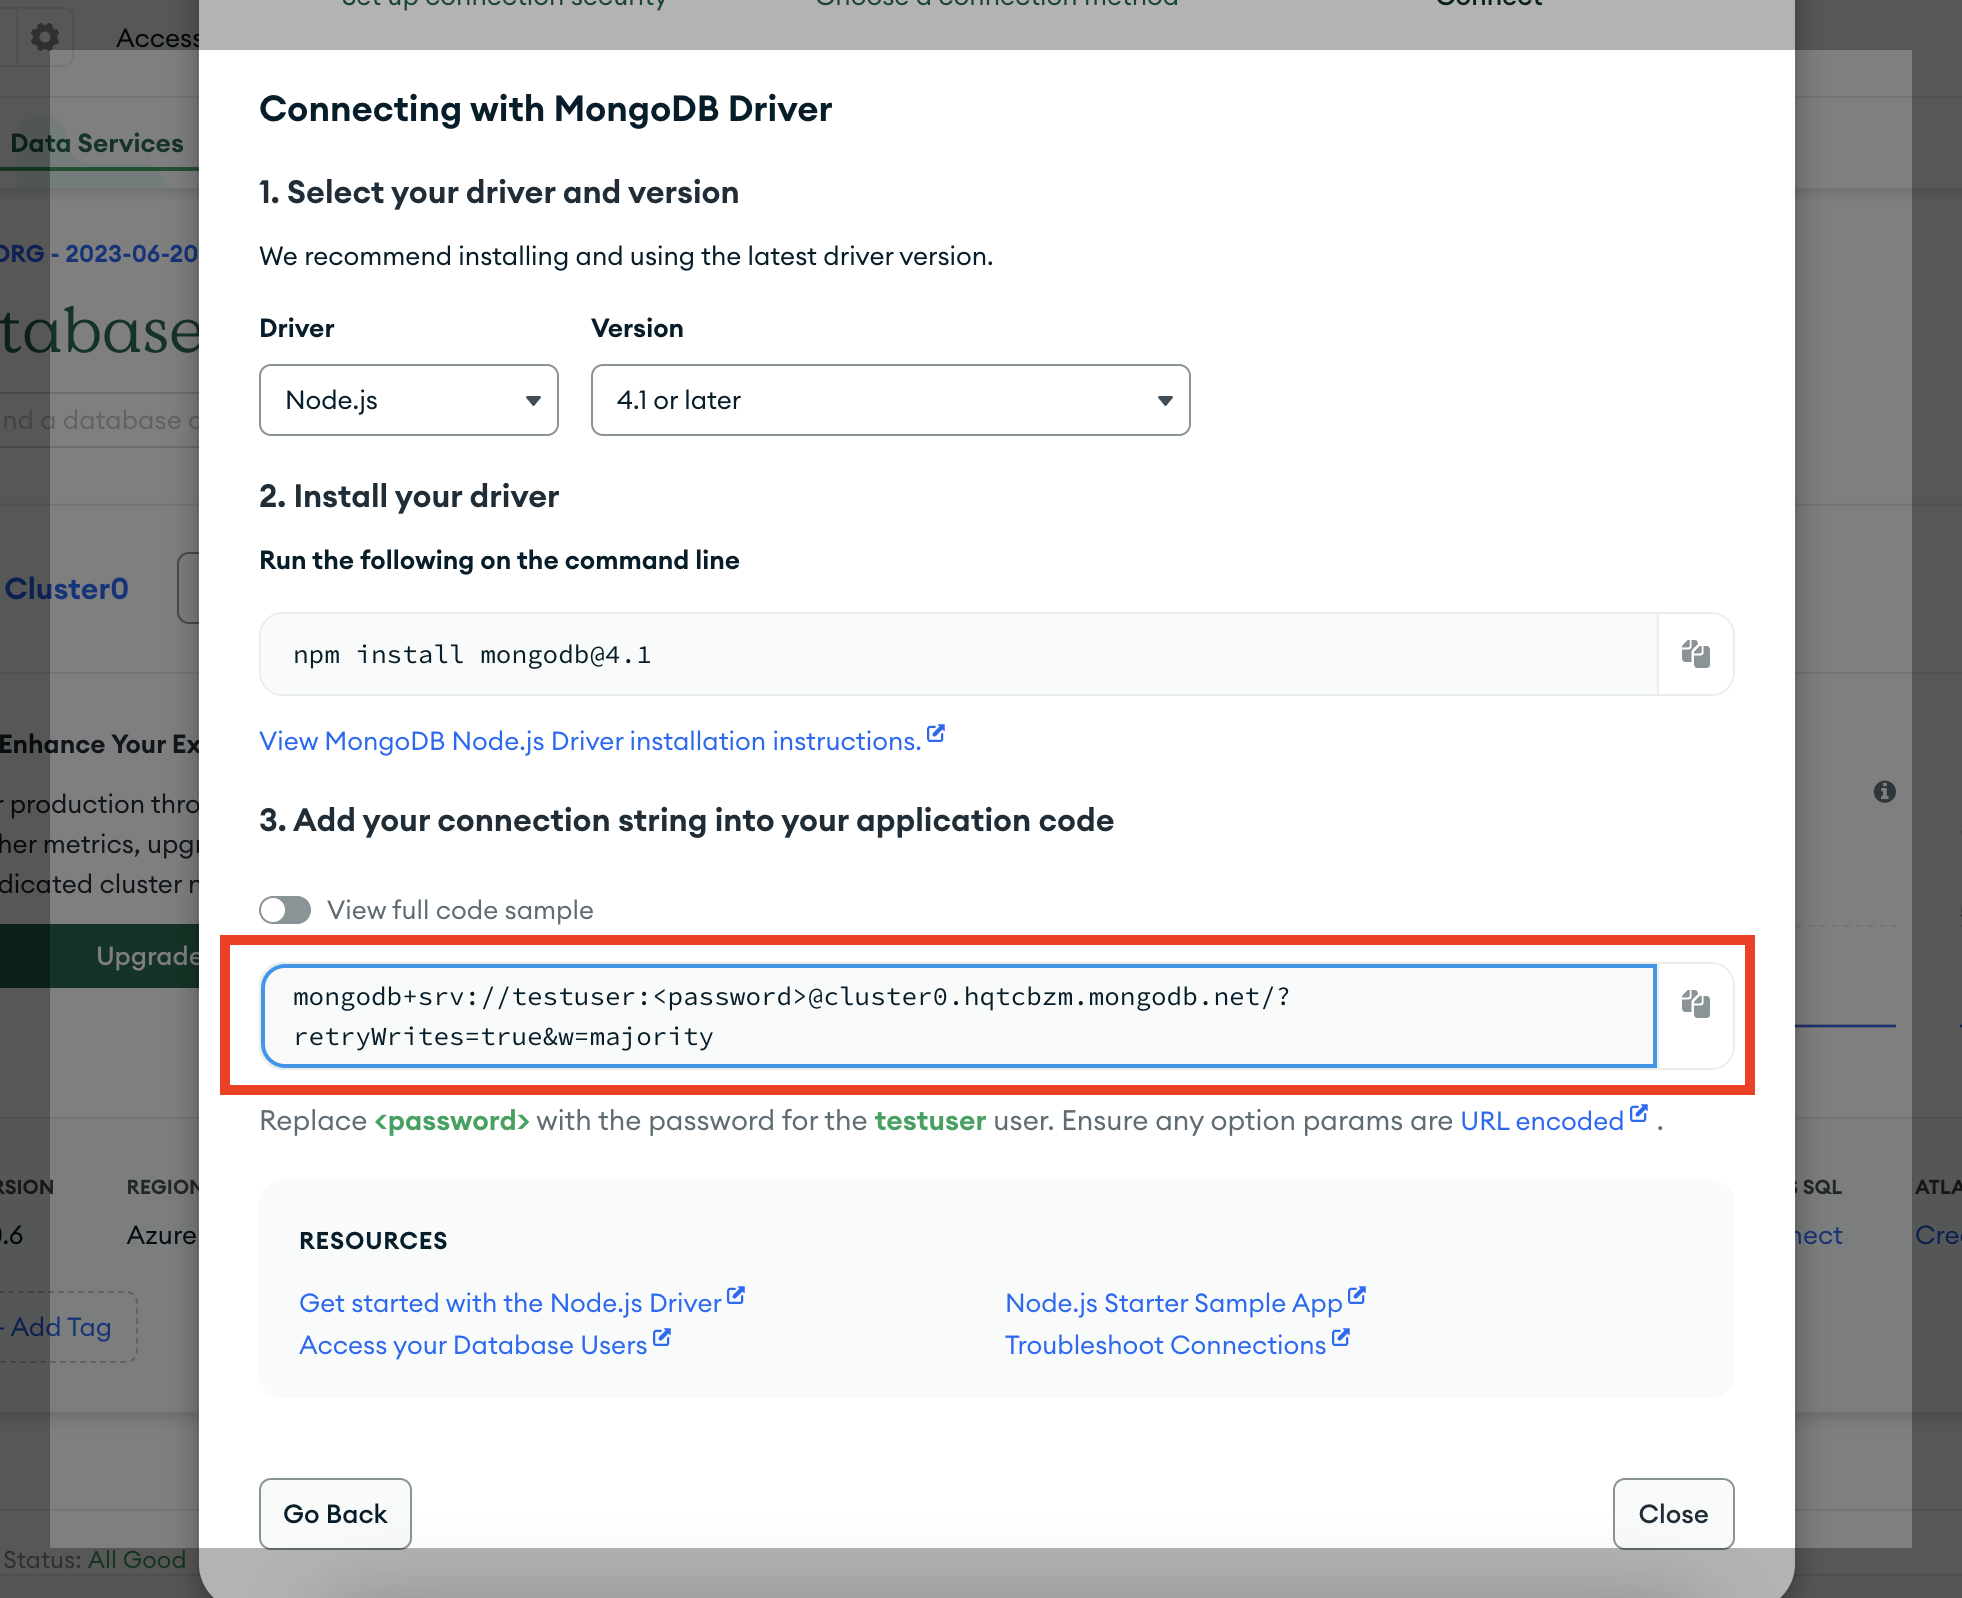Click the npm install mongodb command text
The width and height of the screenshot is (1962, 1598).
(x=472, y=654)
